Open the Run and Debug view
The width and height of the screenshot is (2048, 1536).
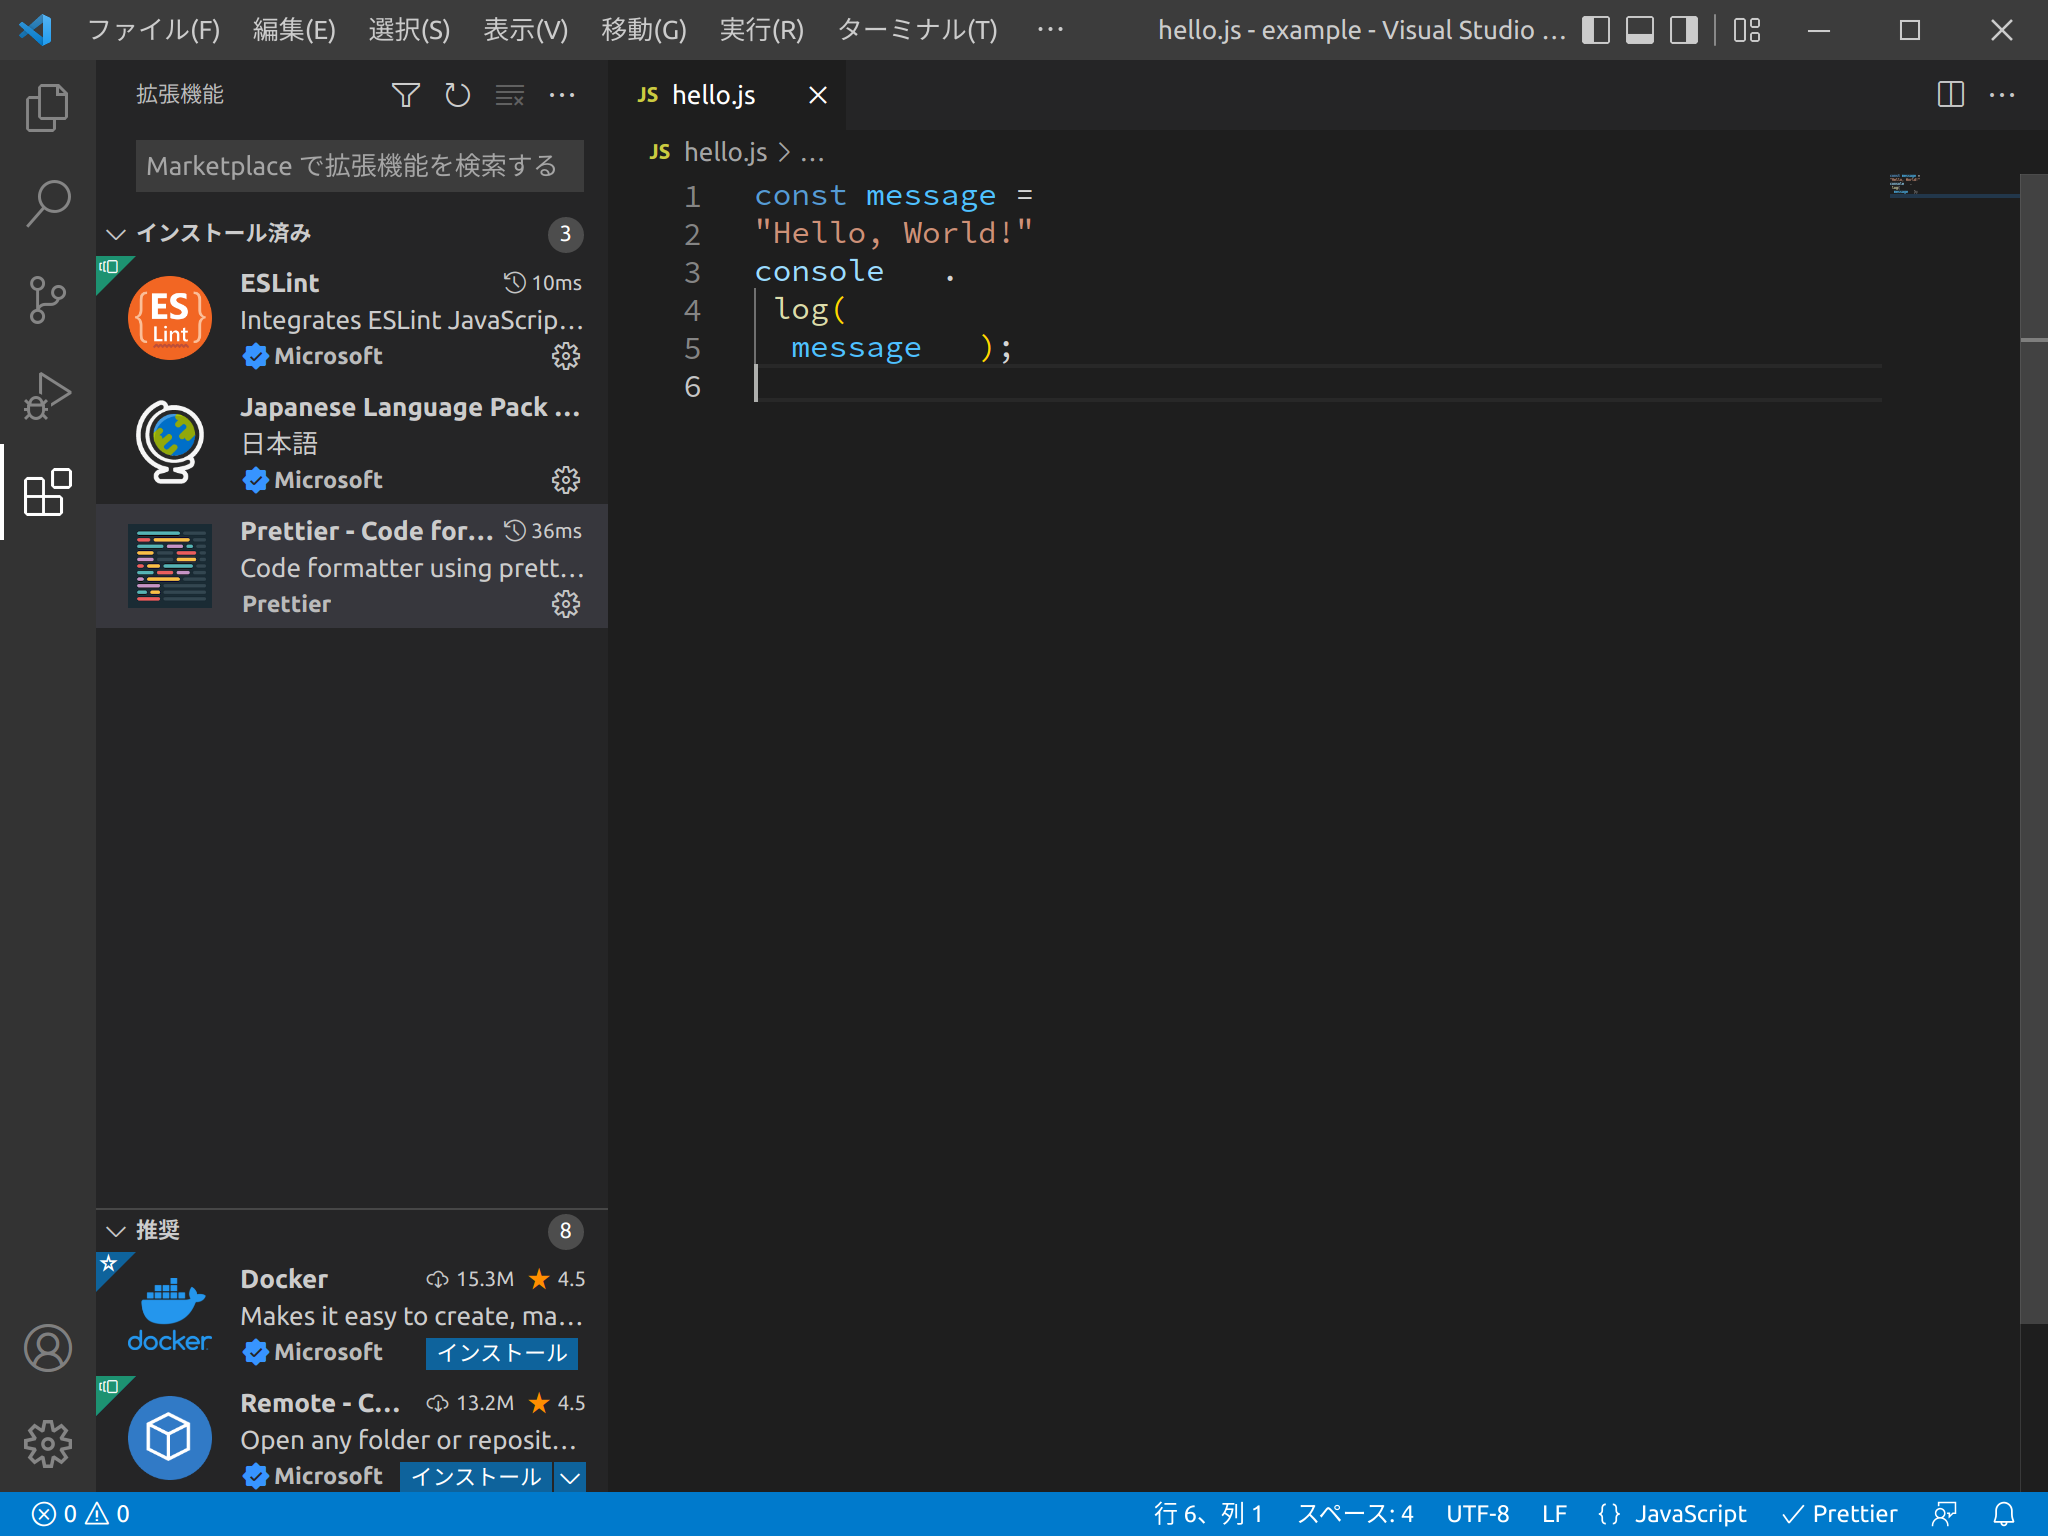point(47,396)
